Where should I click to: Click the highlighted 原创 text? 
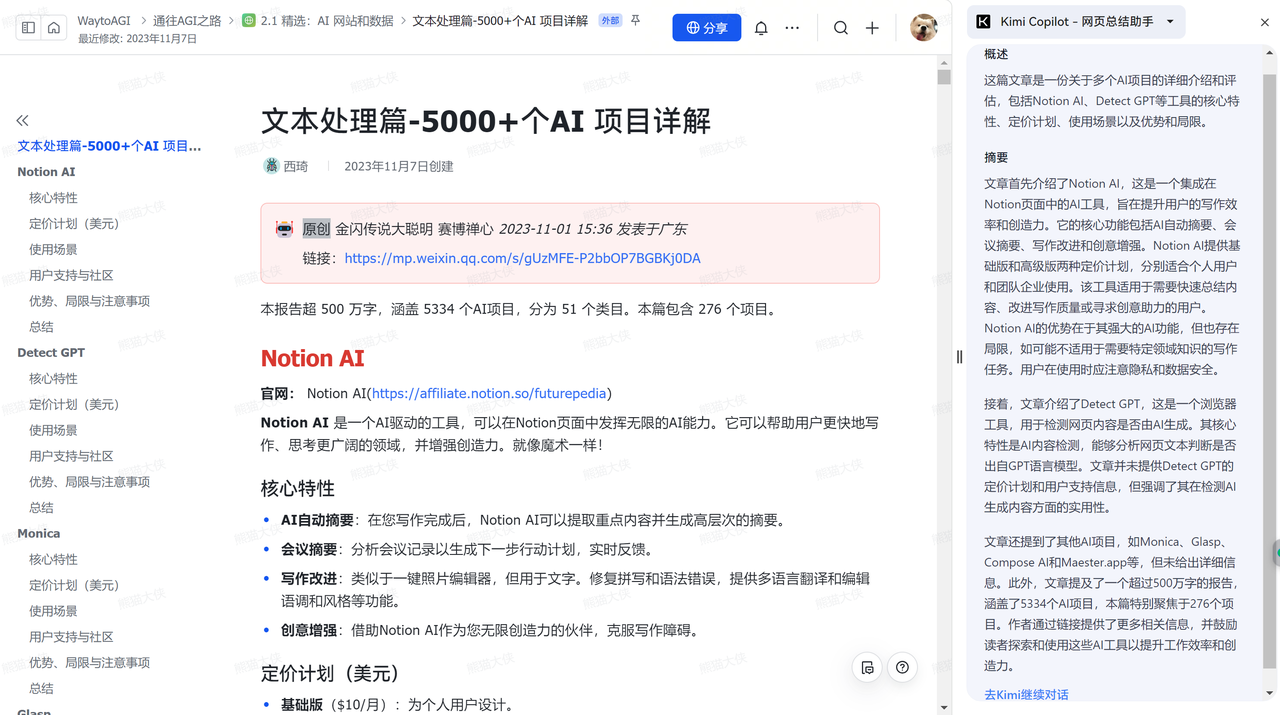point(316,229)
